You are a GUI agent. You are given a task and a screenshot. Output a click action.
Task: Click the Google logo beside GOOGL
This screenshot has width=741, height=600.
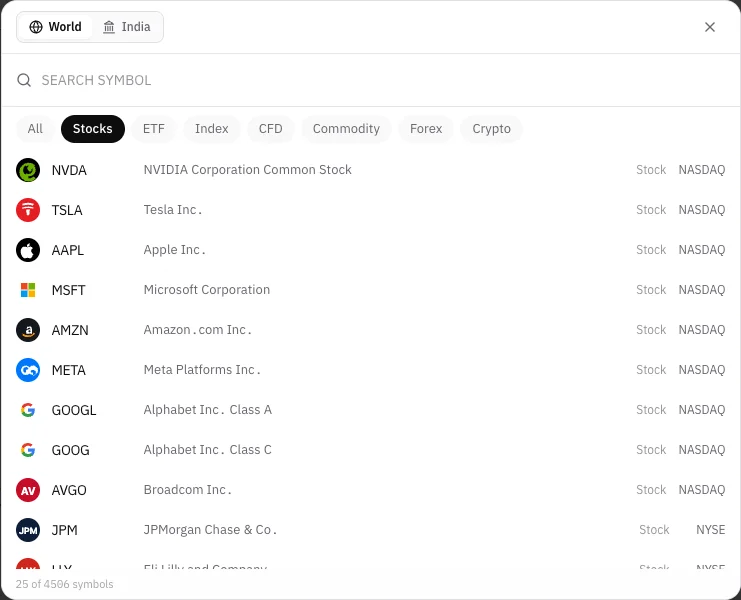click(28, 410)
